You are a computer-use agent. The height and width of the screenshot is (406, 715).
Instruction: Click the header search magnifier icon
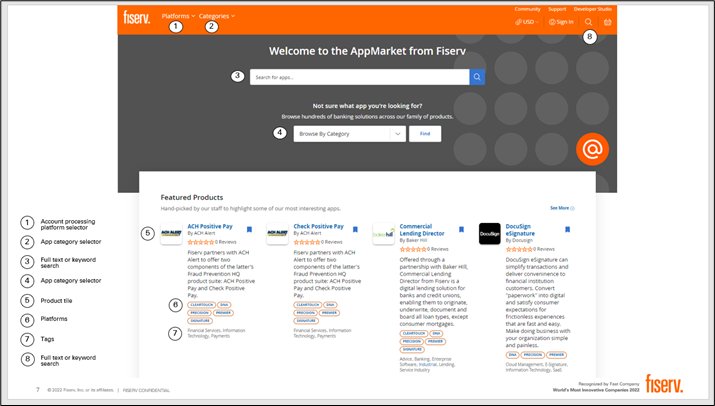pyautogui.click(x=589, y=22)
